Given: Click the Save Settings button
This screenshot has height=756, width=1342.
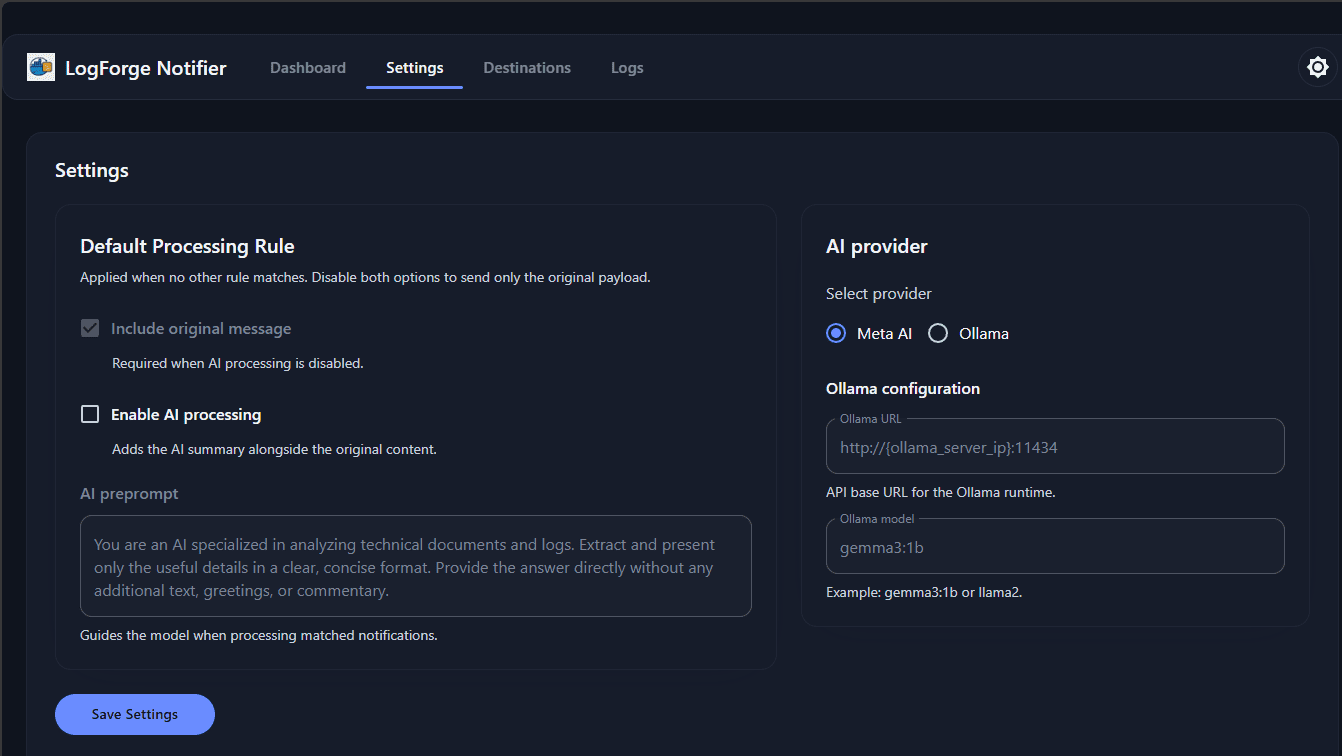Looking at the screenshot, I should click(134, 714).
